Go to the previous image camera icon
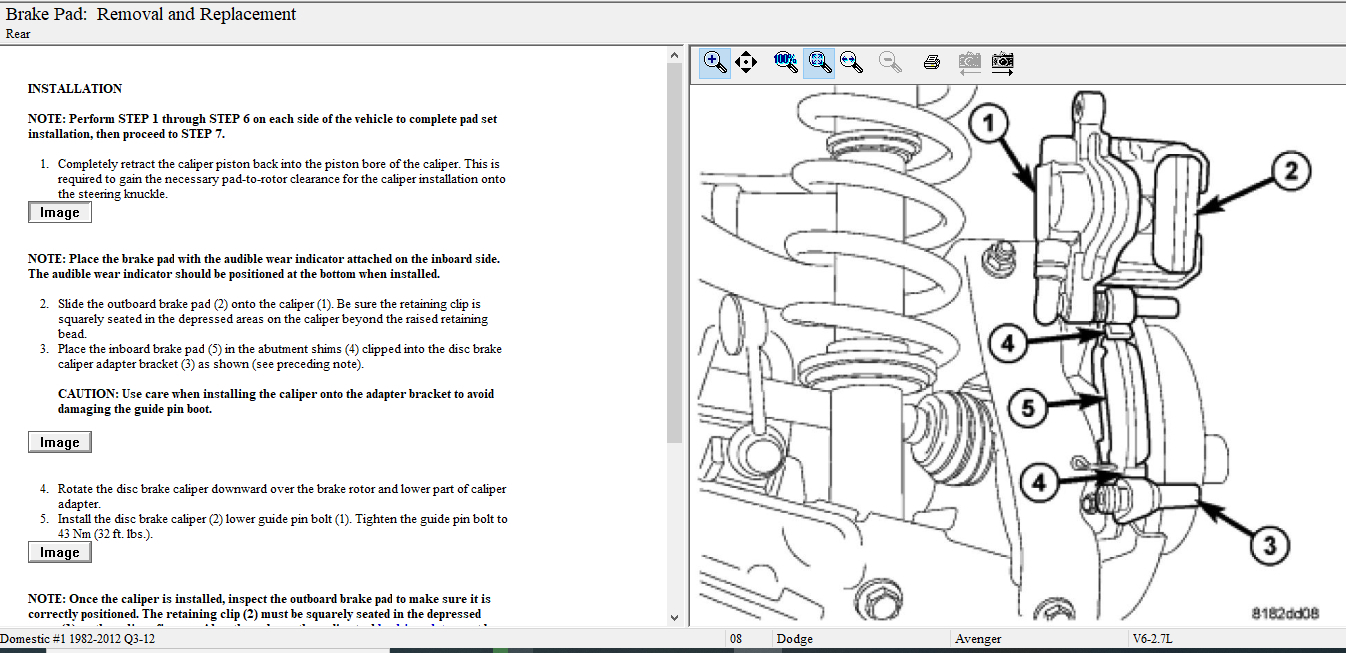The image size is (1346, 653). 969,62
